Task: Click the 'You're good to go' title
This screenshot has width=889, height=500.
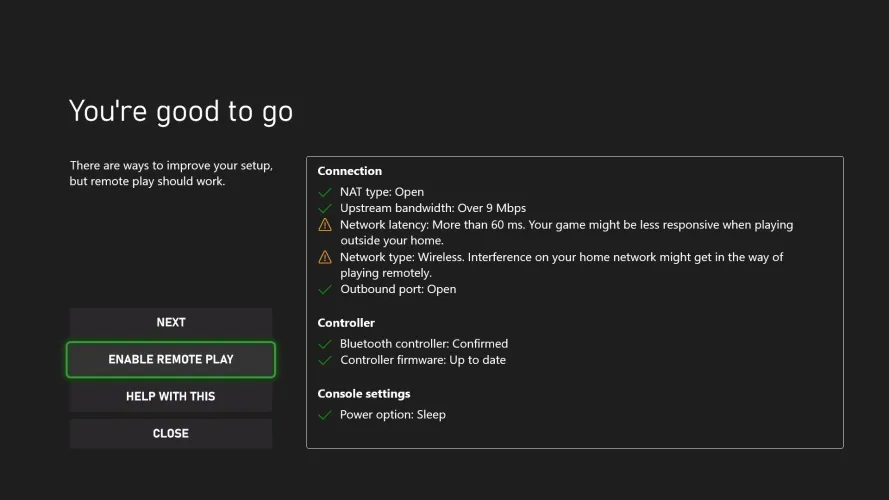Action: pyautogui.click(x=181, y=111)
